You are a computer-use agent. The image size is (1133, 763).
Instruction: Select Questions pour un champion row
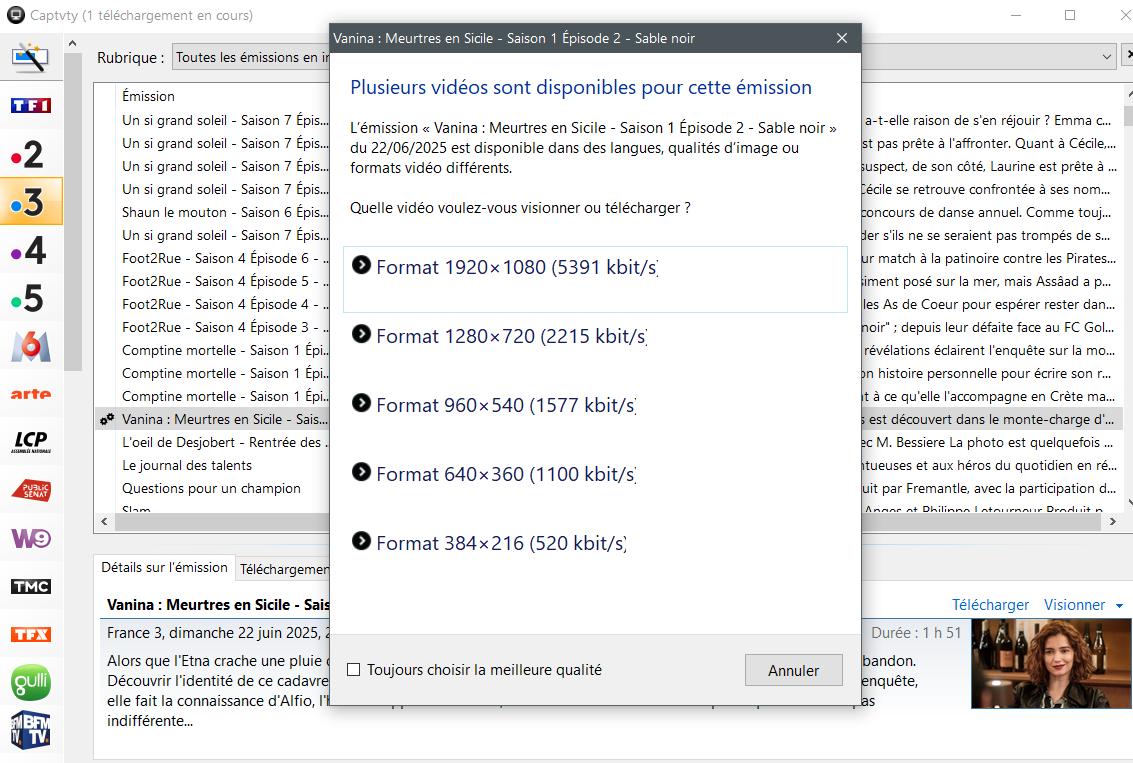click(211, 489)
